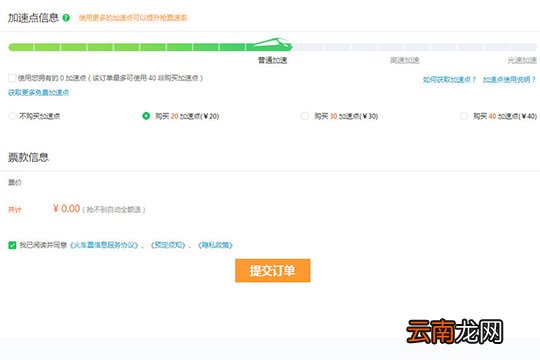The height and width of the screenshot is (360, 540).
Task: Click the 光速加速 level label
Action: [x=522, y=60]
